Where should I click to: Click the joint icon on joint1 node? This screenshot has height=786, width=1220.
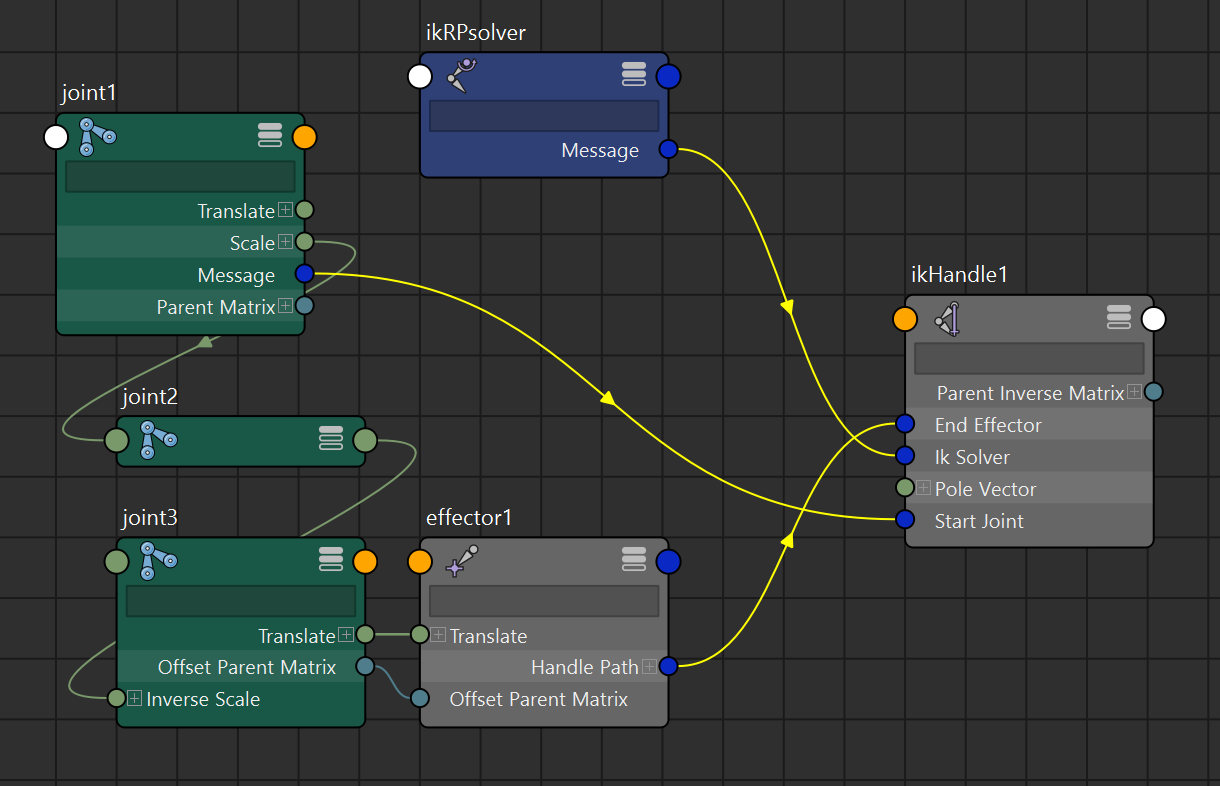[x=97, y=136]
